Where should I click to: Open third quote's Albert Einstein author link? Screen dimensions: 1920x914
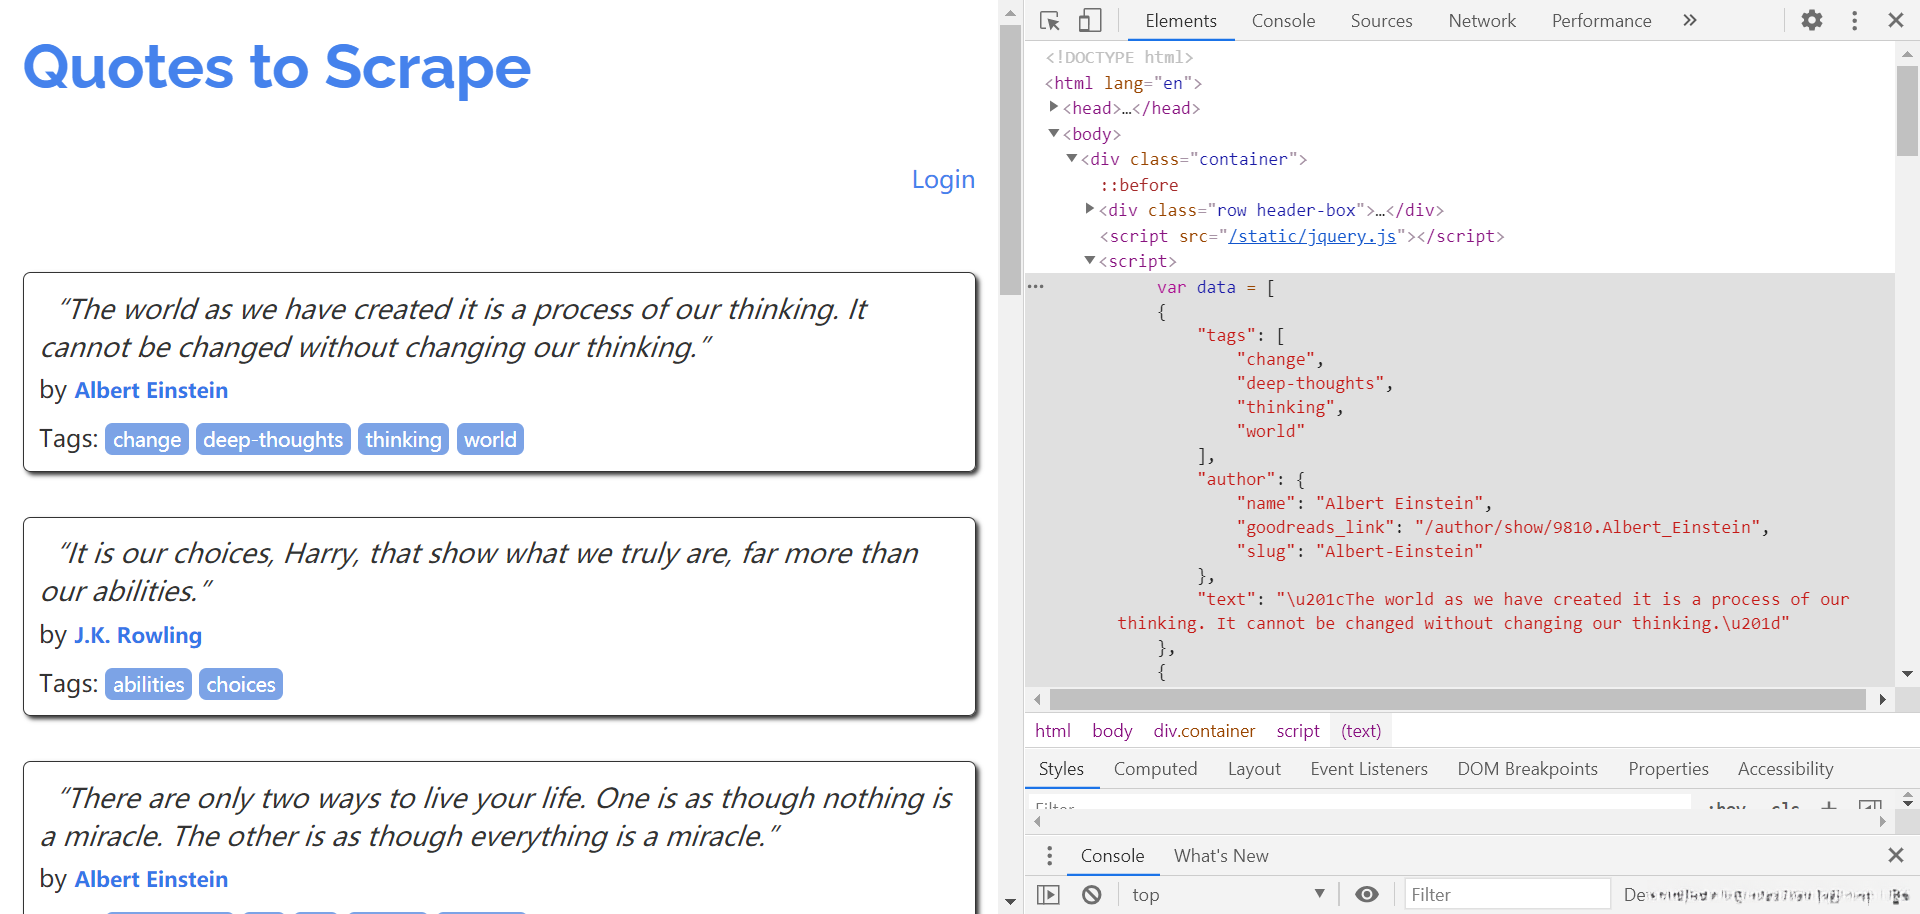pyautogui.click(x=151, y=880)
